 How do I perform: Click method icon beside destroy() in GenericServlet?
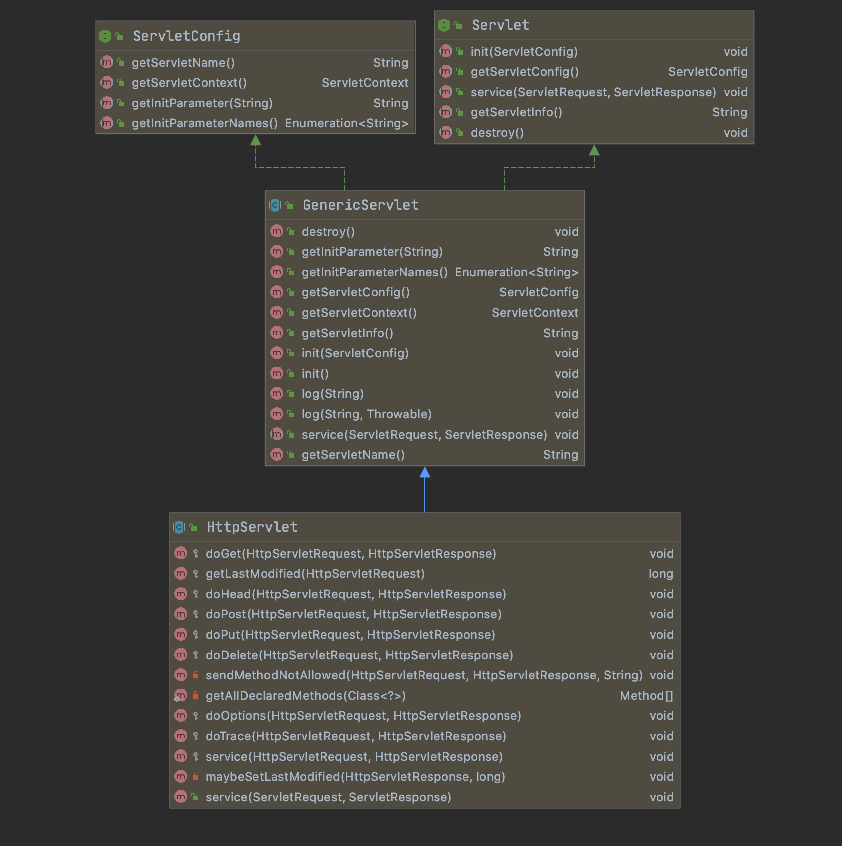tap(277, 231)
